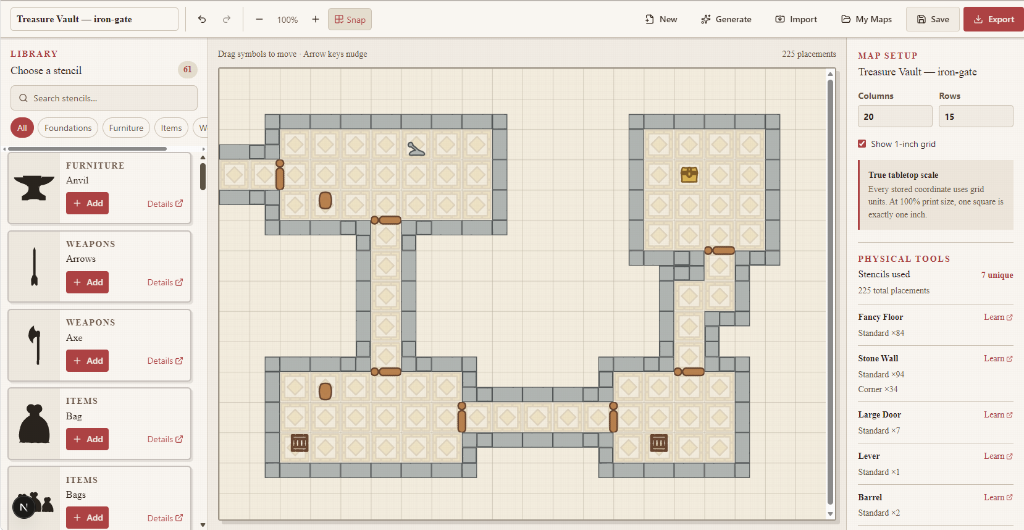Click the Axe stencil thumbnail
1024x530 pixels.
pos(34,345)
